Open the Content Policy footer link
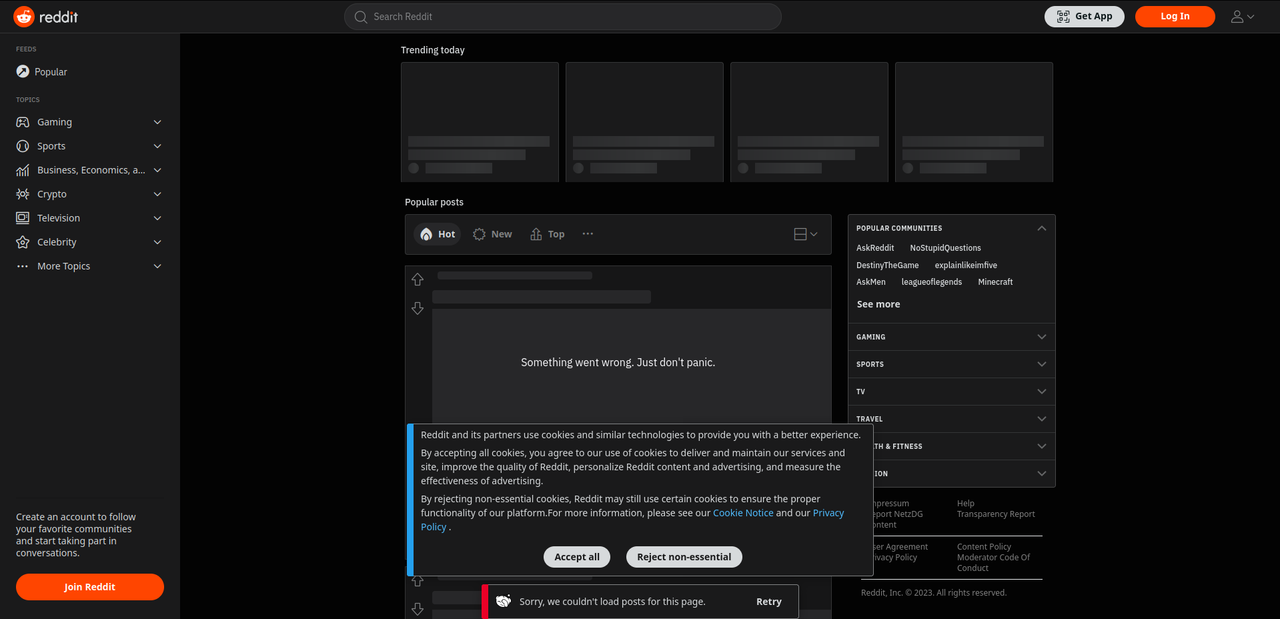Image resolution: width=1280 pixels, height=619 pixels. [x=984, y=547]
